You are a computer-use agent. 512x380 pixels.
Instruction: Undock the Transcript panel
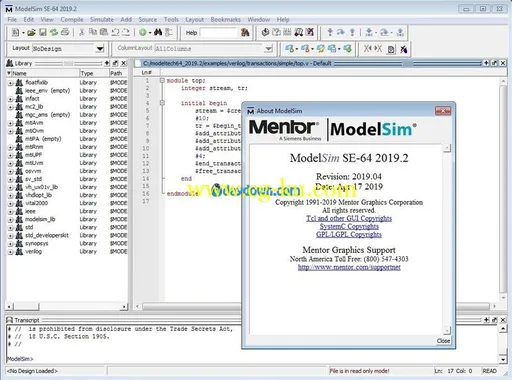pos(495,320)
